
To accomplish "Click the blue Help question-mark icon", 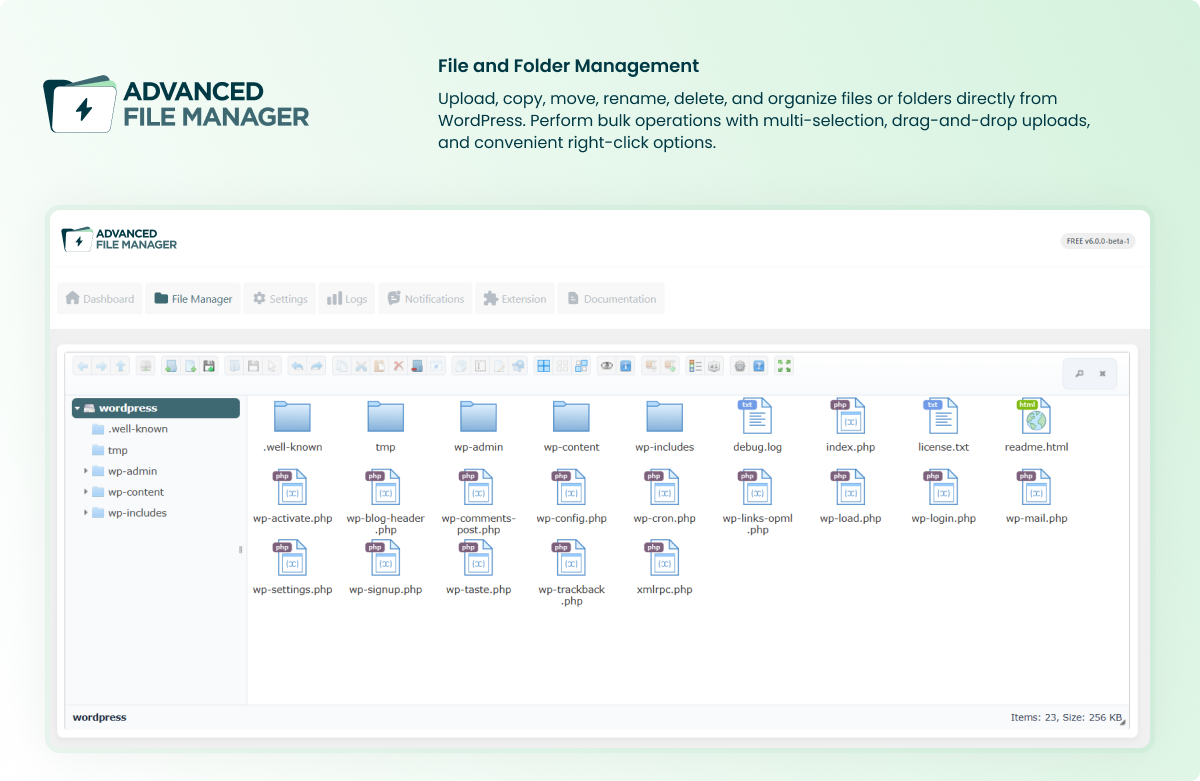I will (x=759, y=367).
